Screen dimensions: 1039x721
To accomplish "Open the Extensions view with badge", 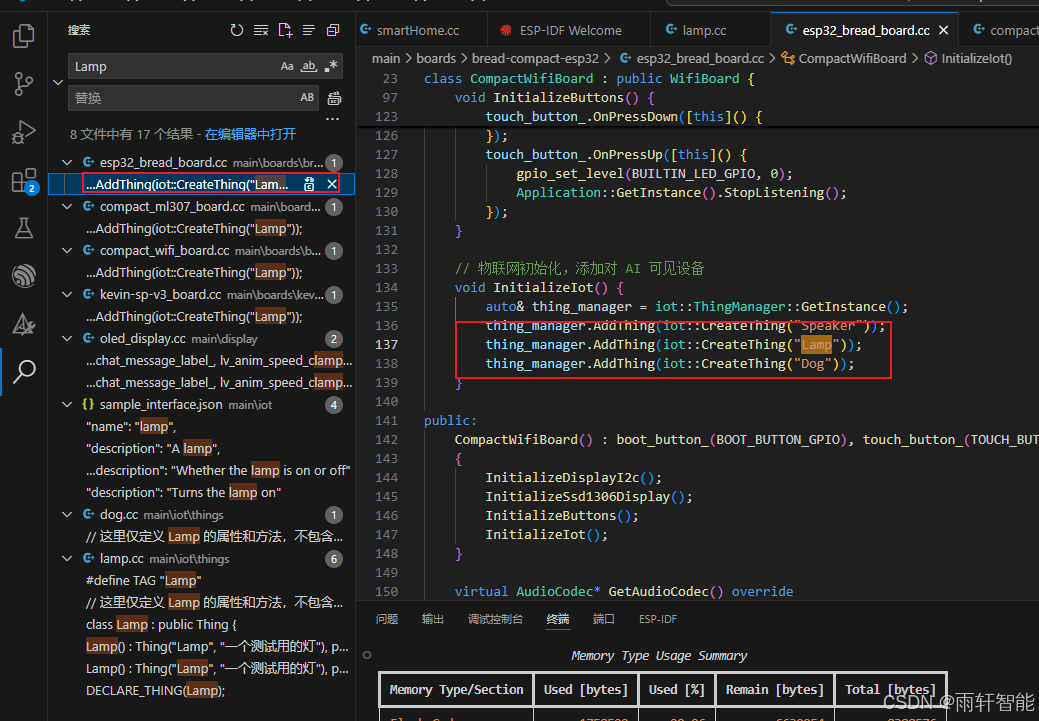I will (24, 180).
